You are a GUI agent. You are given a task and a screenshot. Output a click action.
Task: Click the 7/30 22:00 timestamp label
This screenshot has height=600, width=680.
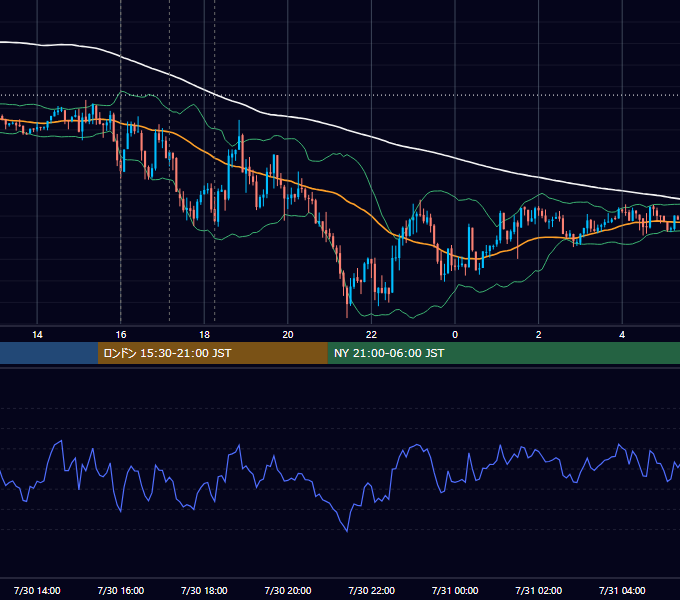372,590
